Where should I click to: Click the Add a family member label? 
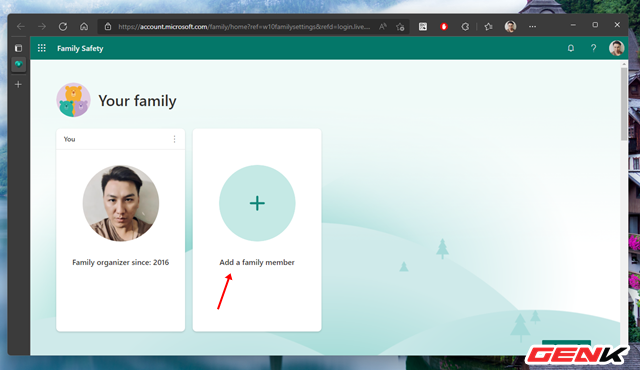[x=257, y=262]
